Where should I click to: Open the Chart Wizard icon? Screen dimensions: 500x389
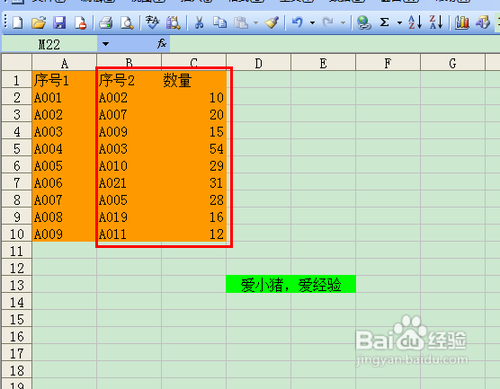tap(462, 23)
